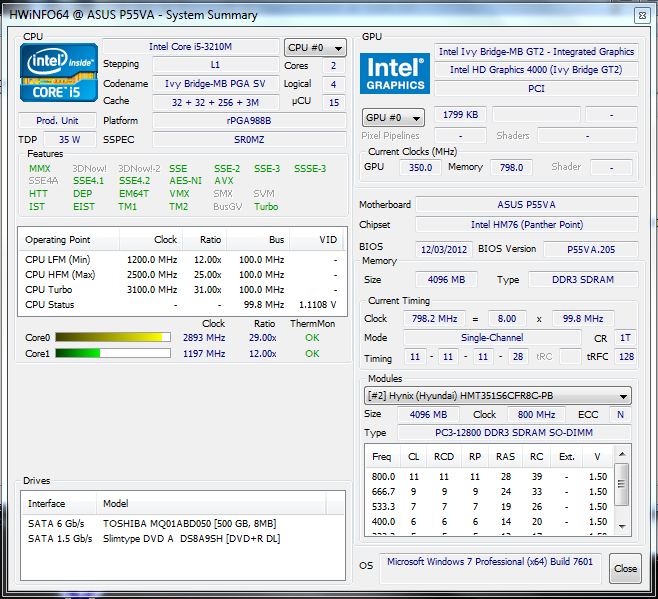Click the Interface column header in Drives
The width and height of the screenshot is (658, 599).
click(x=59, y=503)
